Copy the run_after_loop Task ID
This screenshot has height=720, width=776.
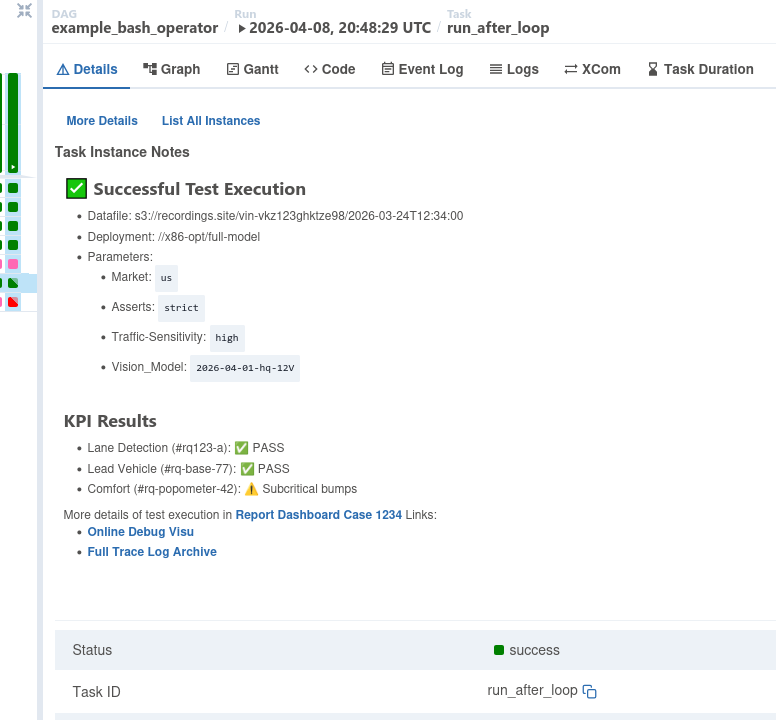pyautogui.click(x=589, y=691)
